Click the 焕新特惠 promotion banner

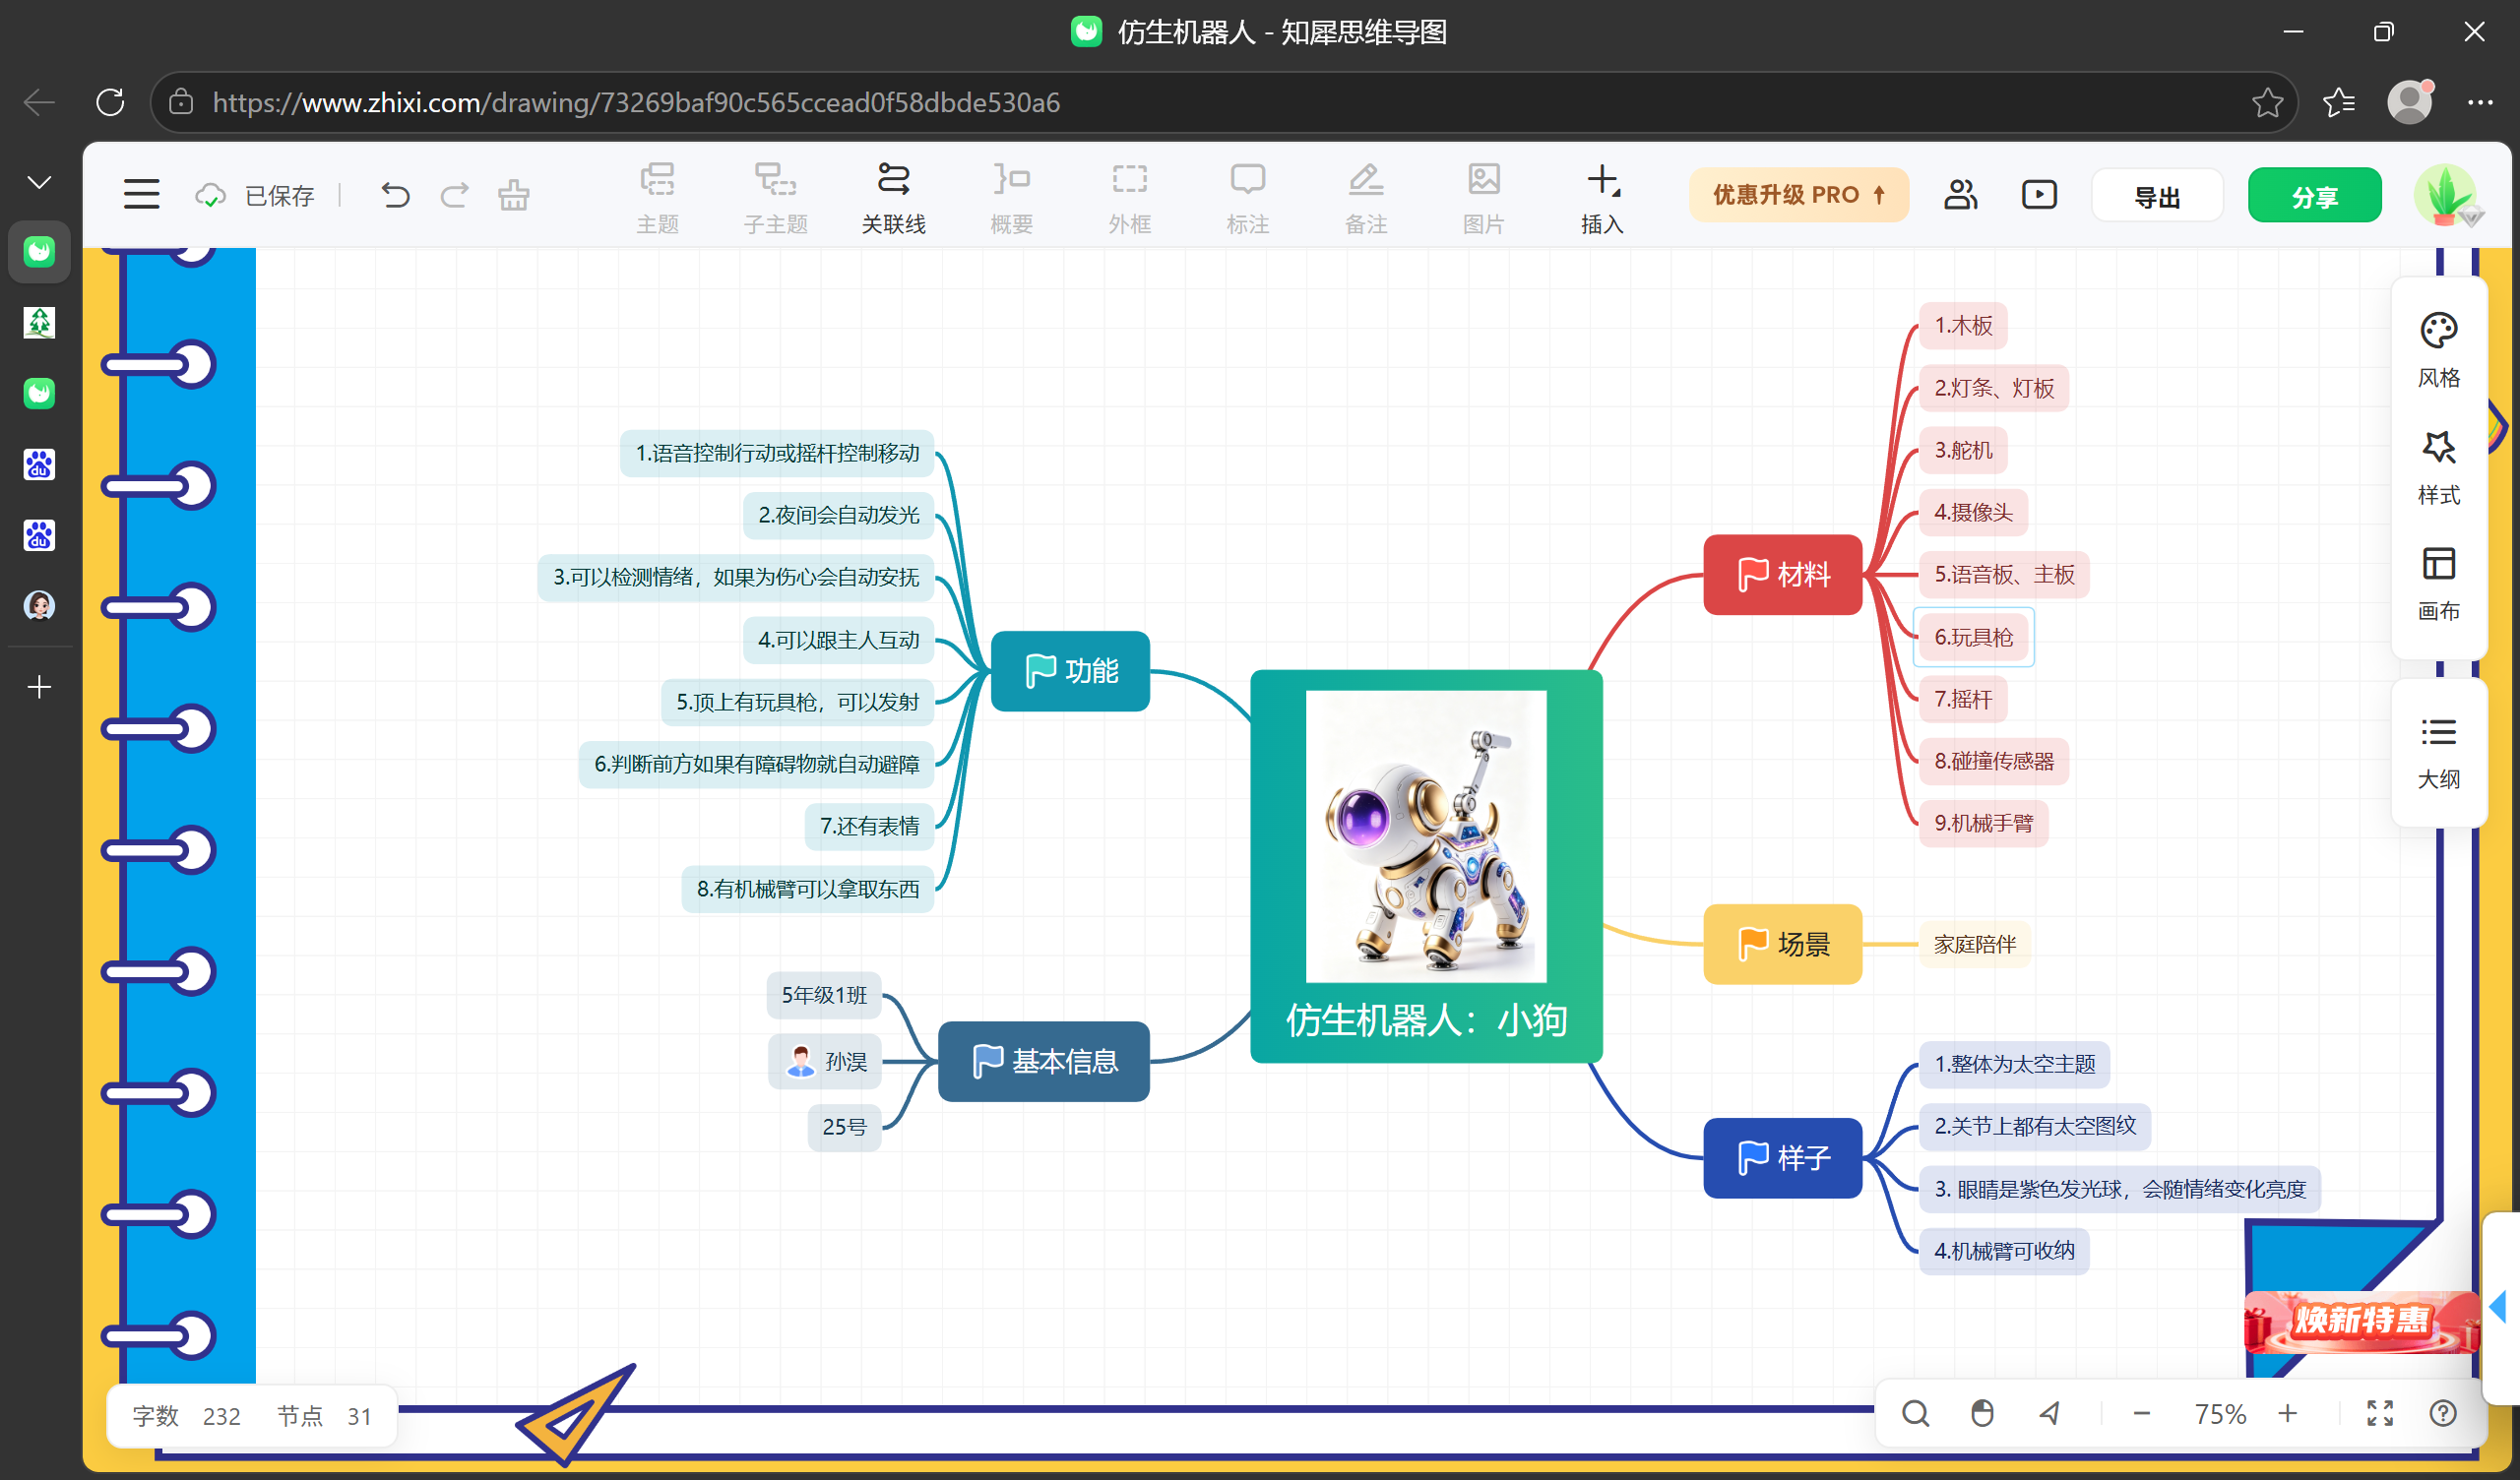click(2361, 1321)
